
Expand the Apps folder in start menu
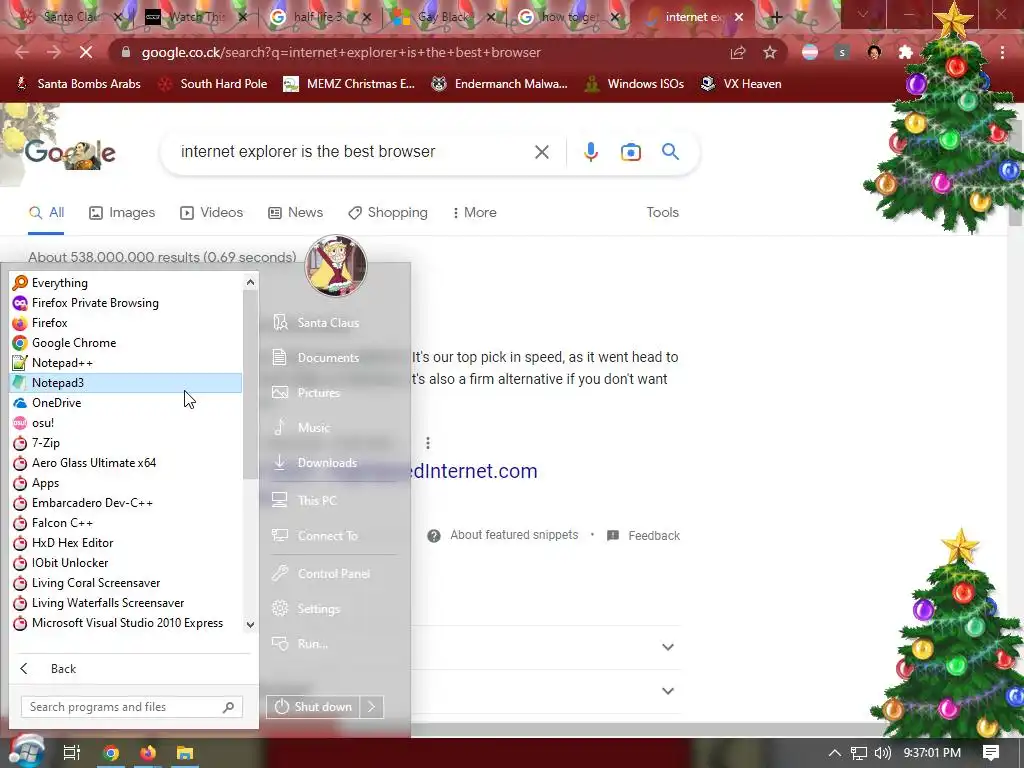(125, 483)
